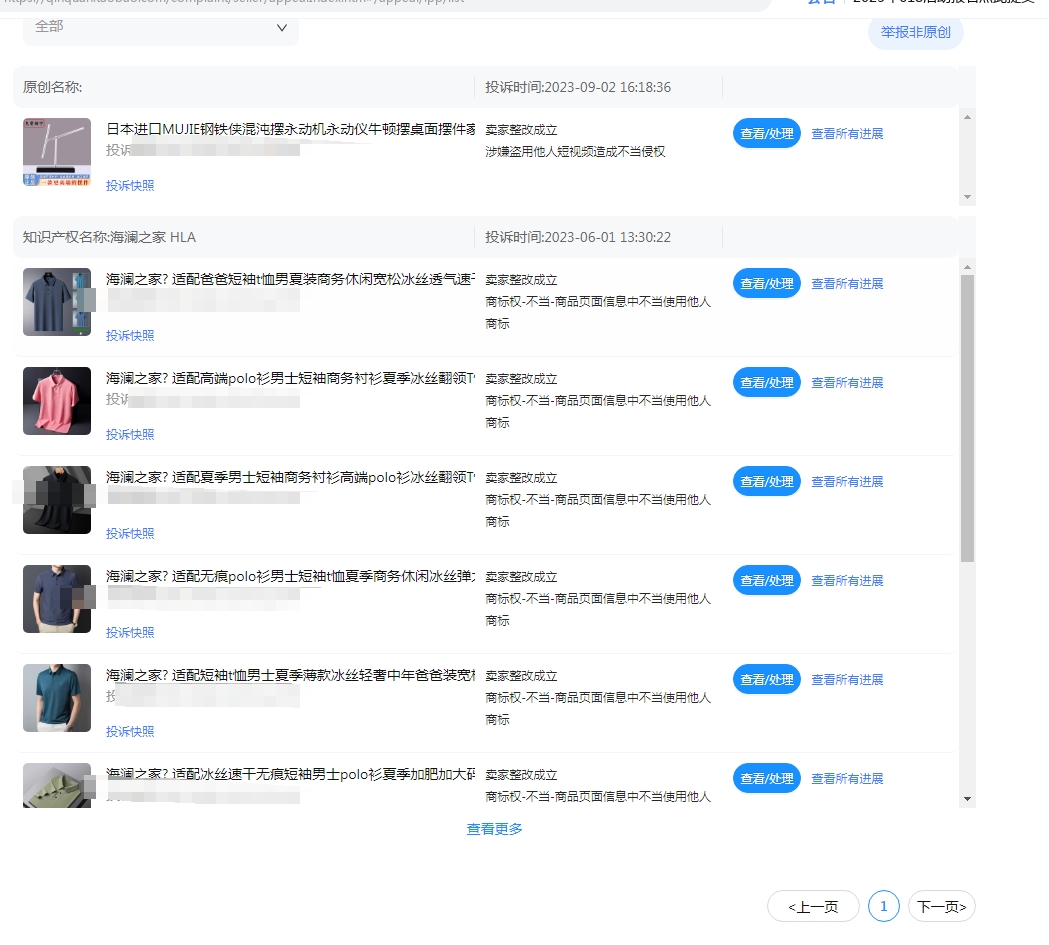This screenshot has width=1049, height=945.
Task: Open 查看/处理 for 适配爸爸短袖t恤 item
Action: pos(767,283)
